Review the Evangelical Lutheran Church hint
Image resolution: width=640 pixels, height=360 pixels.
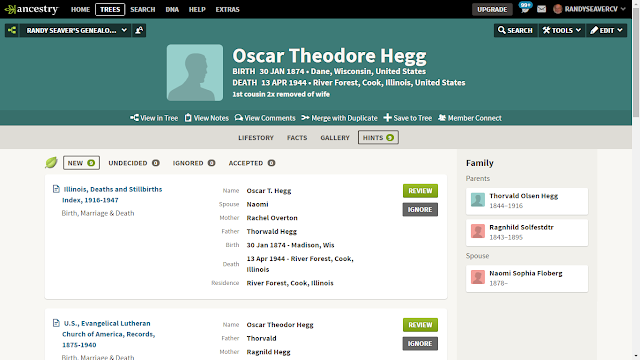[420, 324]
